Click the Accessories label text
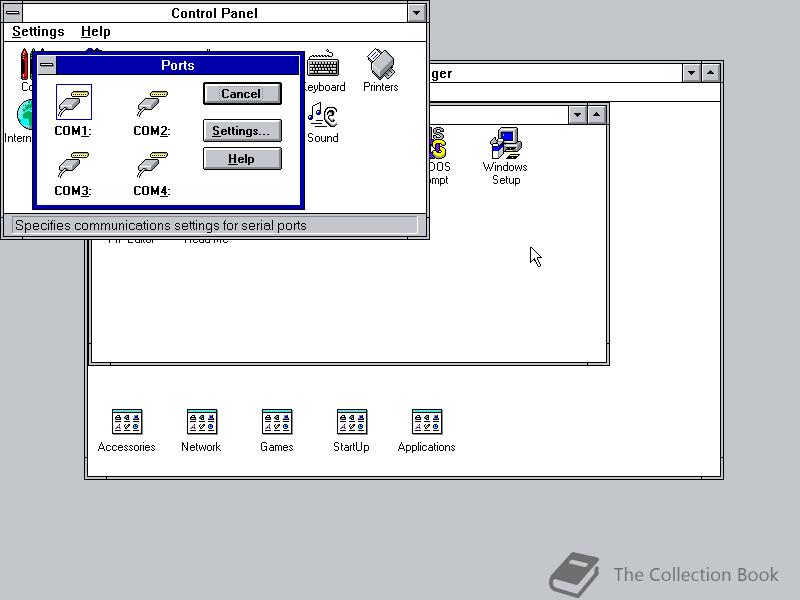Screen dimensions: 800x600 pos(127,447)
